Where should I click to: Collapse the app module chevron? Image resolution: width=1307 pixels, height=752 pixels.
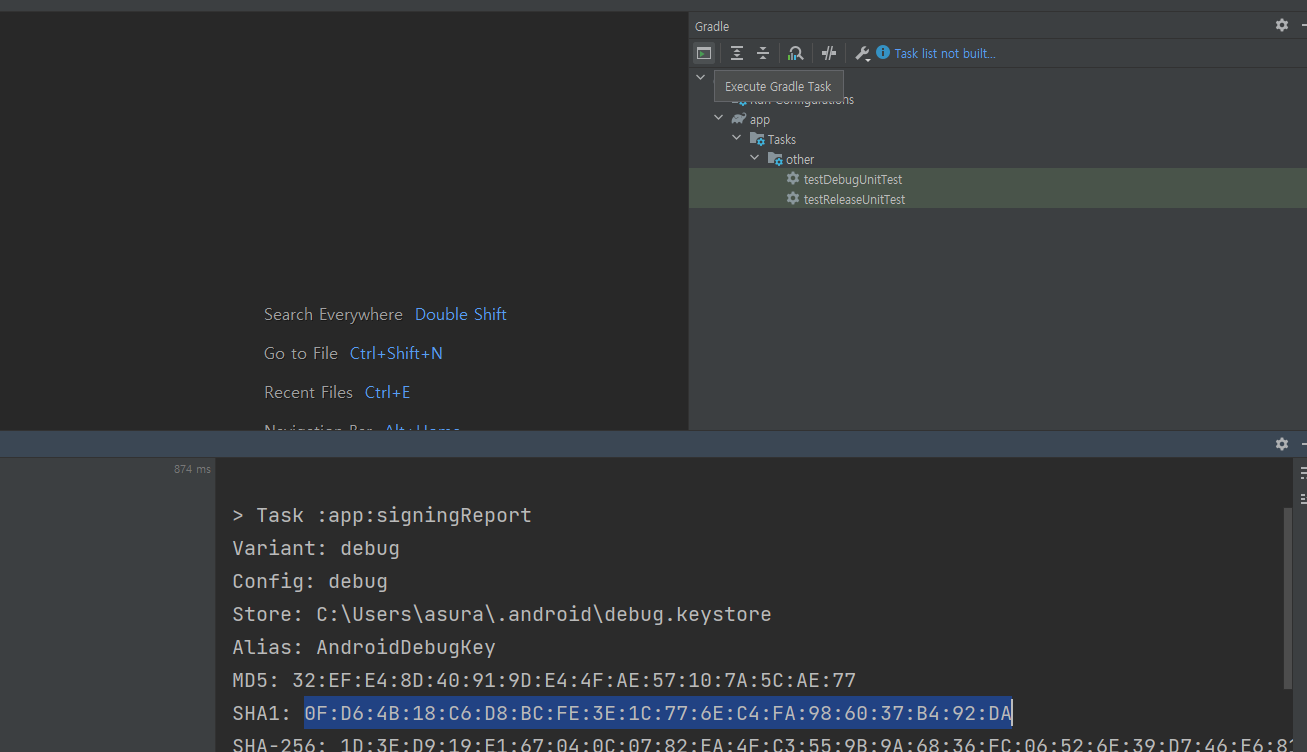(718, 118)
